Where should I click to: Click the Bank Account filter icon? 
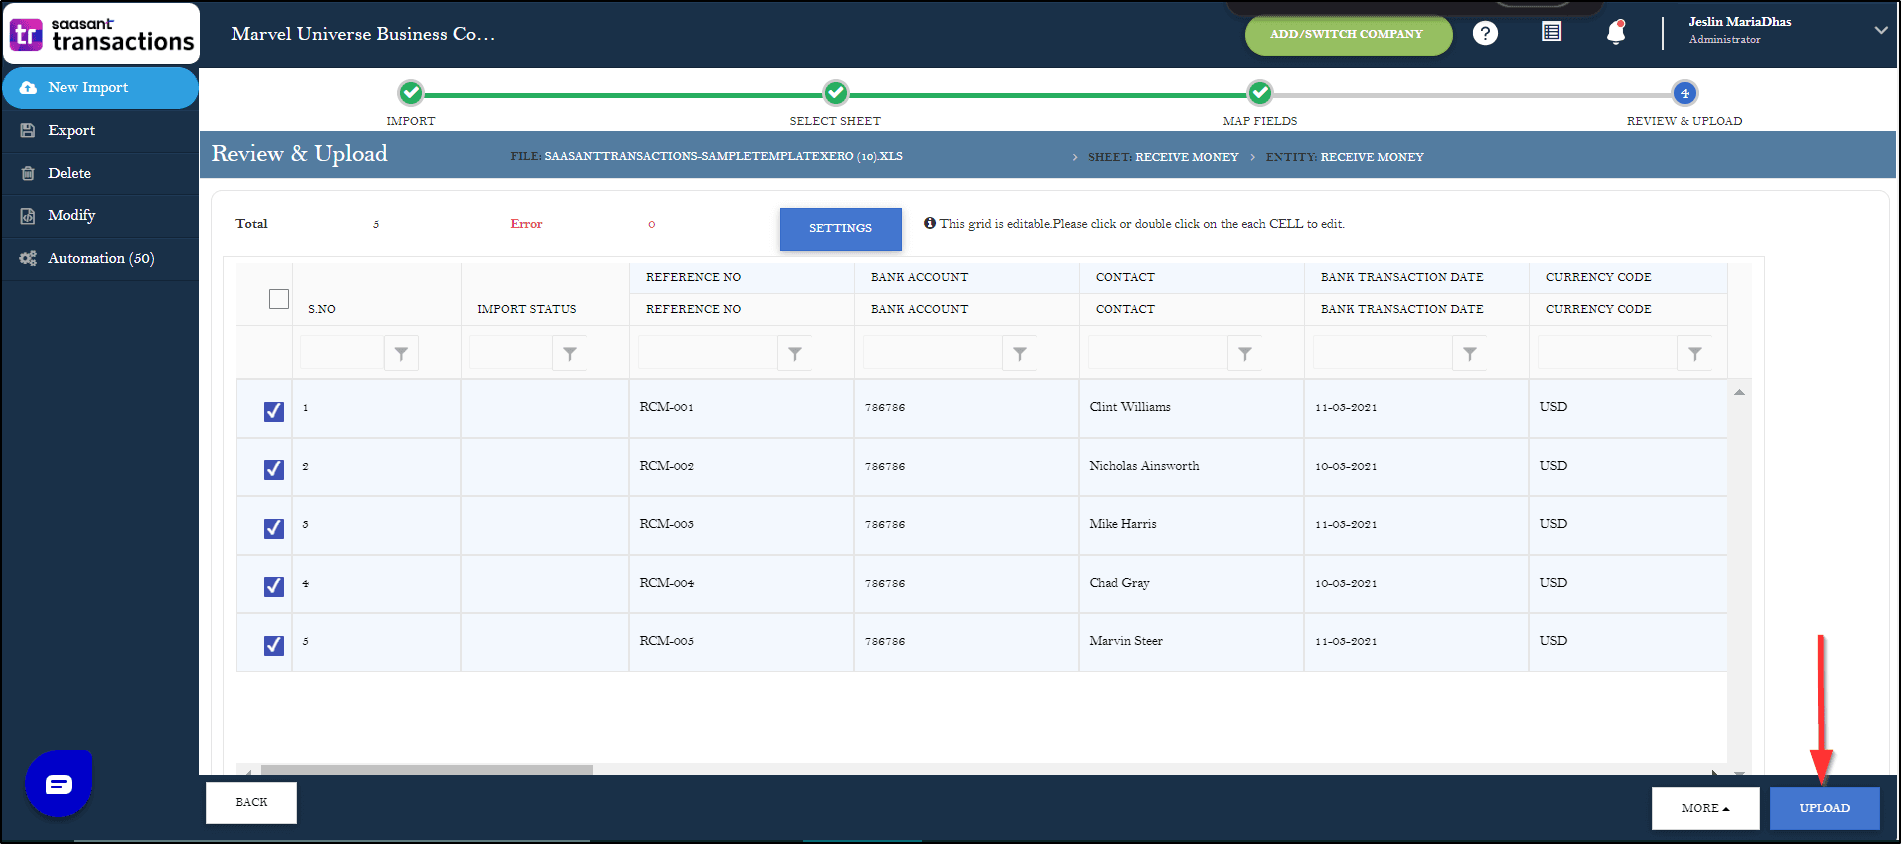pos(1020,354)
